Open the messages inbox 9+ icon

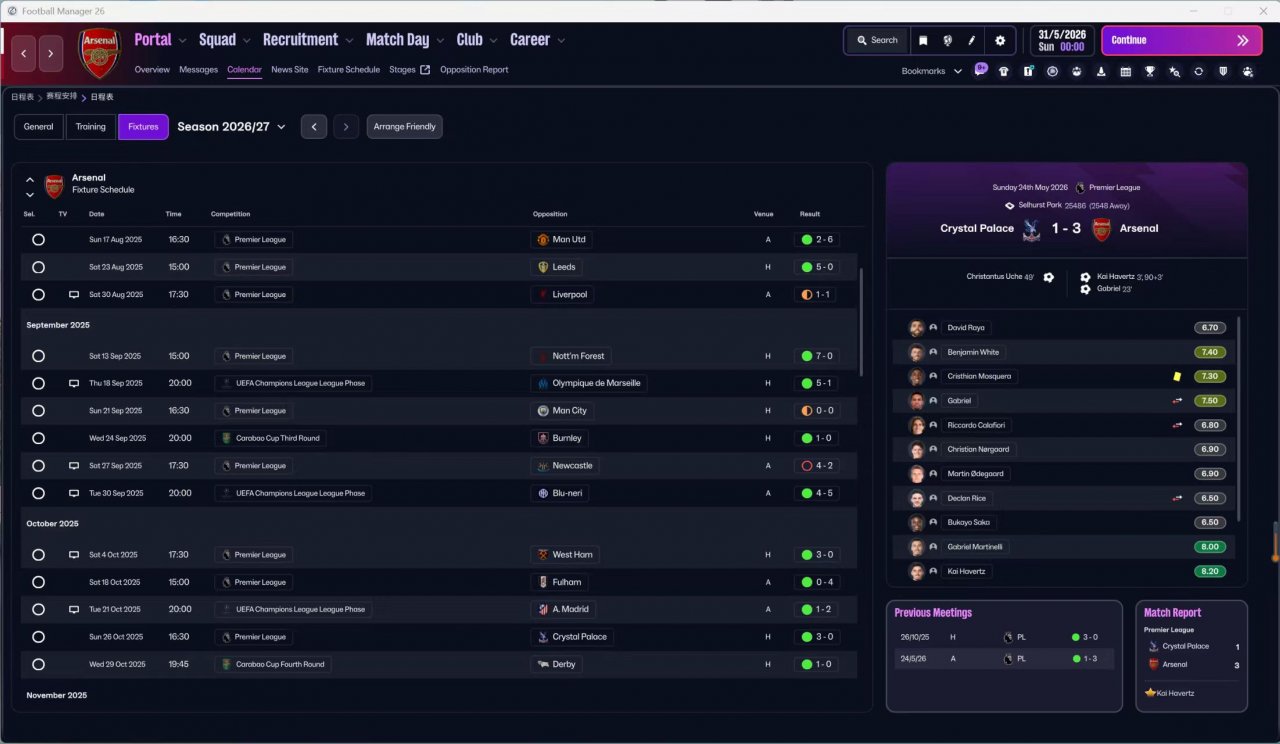pos(980,71)
